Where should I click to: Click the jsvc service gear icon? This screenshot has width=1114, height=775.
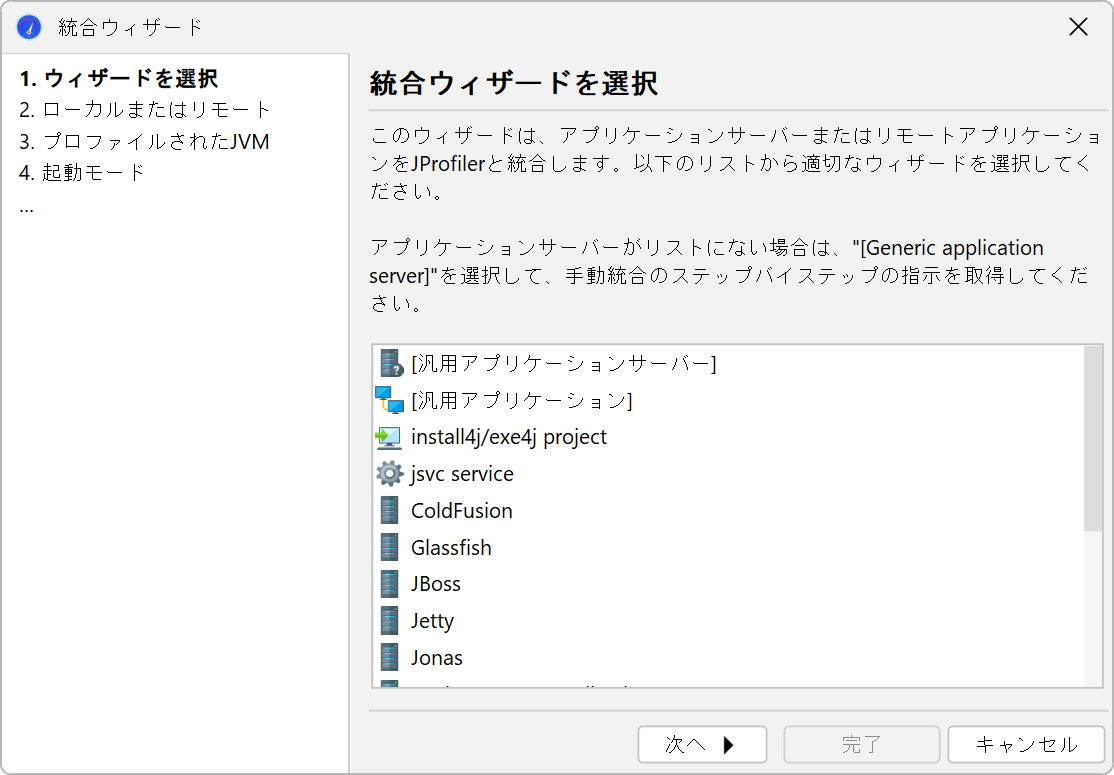coord(389,473)
